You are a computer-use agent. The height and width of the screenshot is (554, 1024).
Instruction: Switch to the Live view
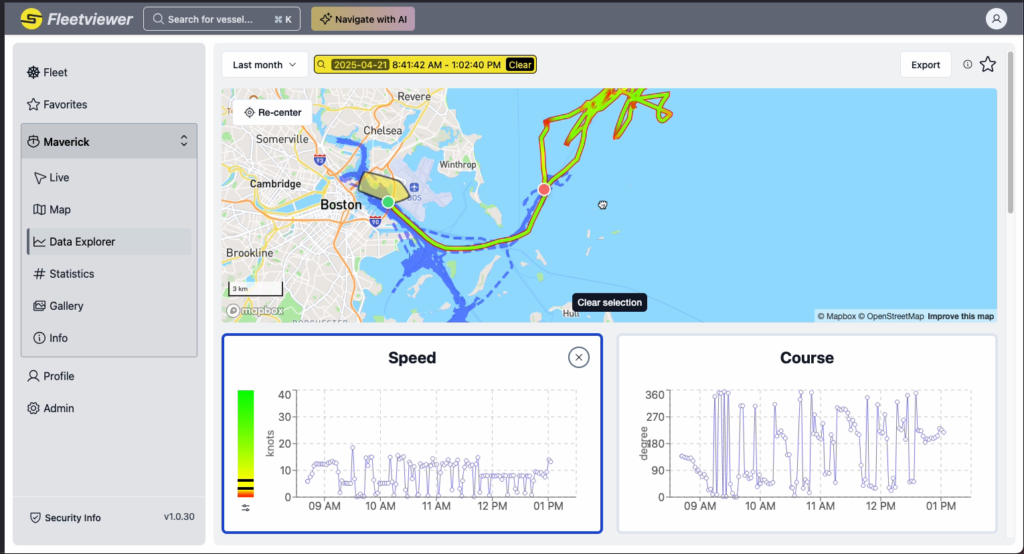tap(59, 178)
